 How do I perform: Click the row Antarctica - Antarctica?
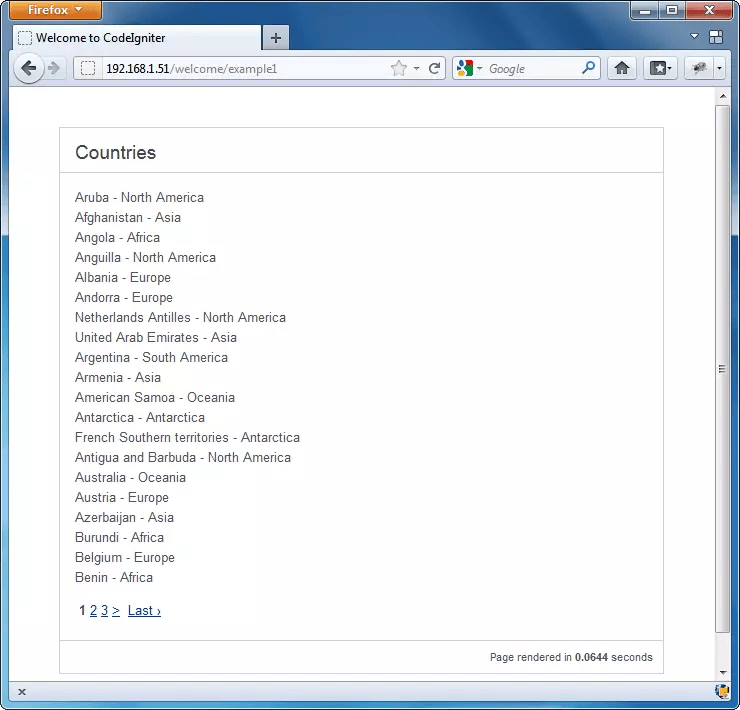pos(140,417)
